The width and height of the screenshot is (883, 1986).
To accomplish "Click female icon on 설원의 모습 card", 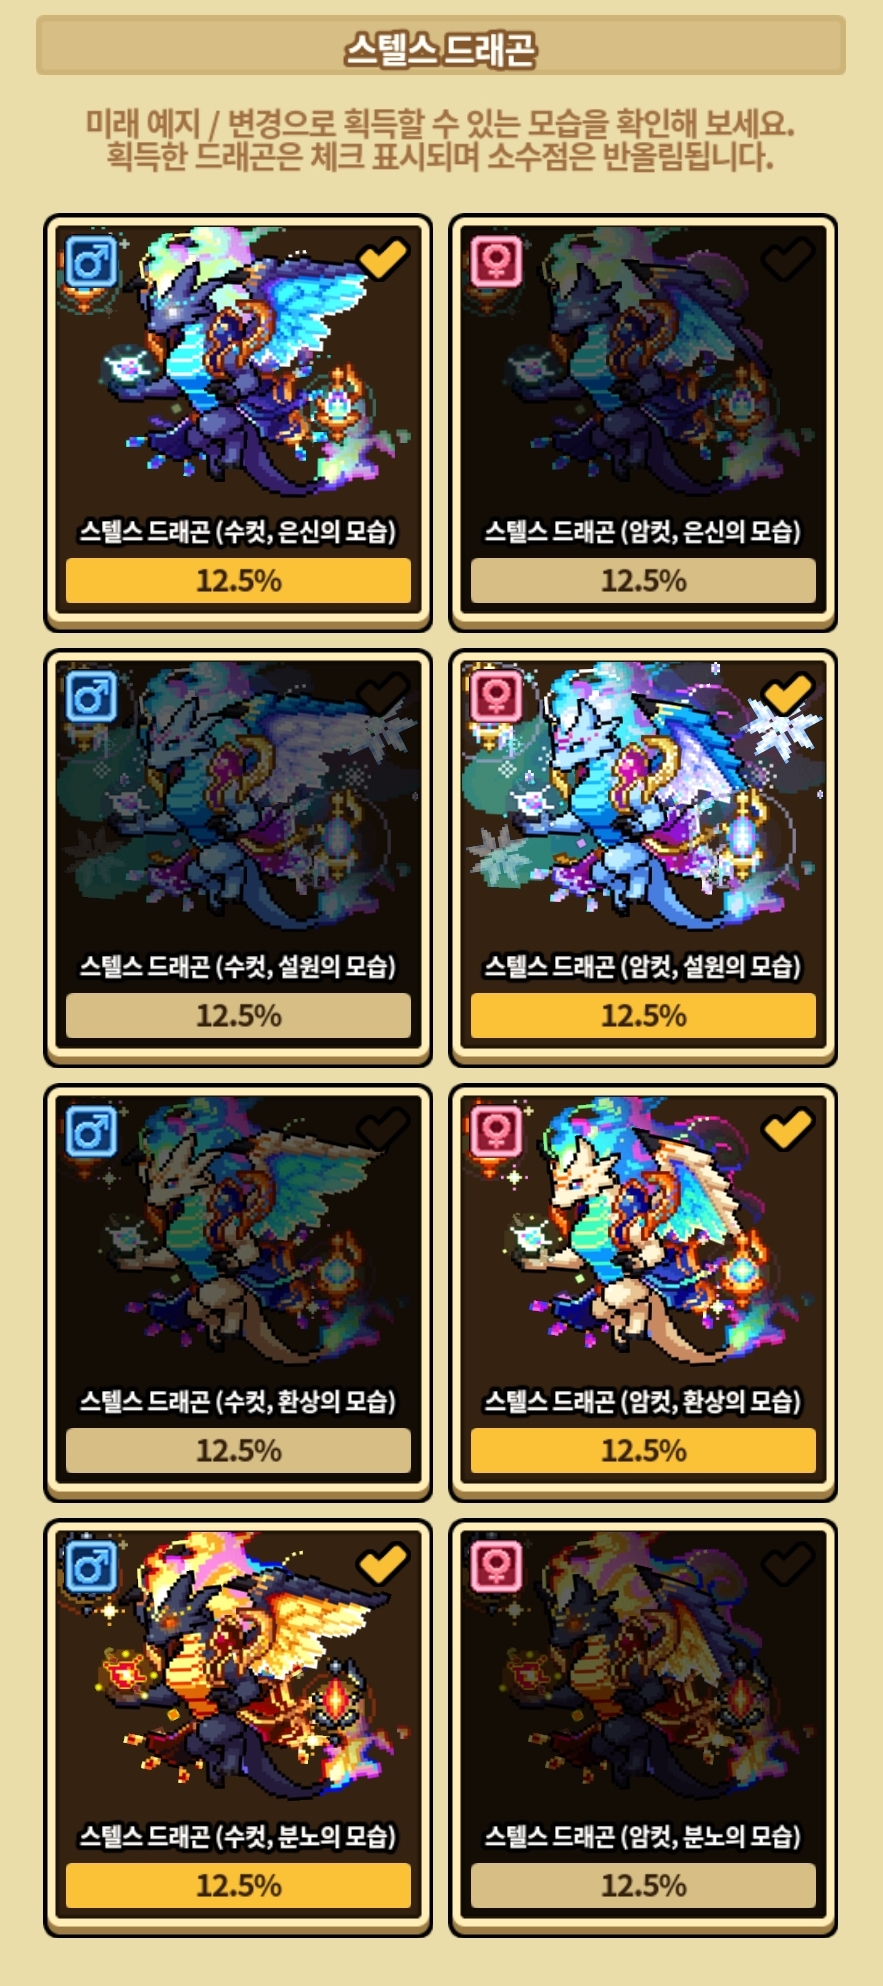I will [497, 697].
